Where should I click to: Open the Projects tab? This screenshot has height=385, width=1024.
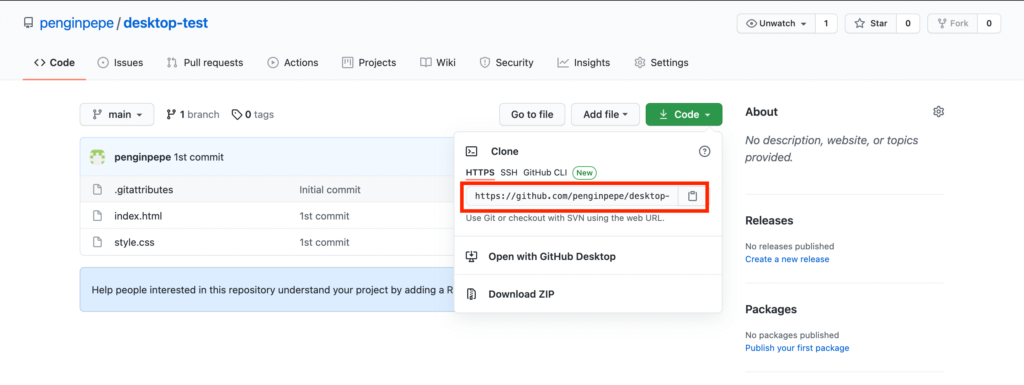369,63
